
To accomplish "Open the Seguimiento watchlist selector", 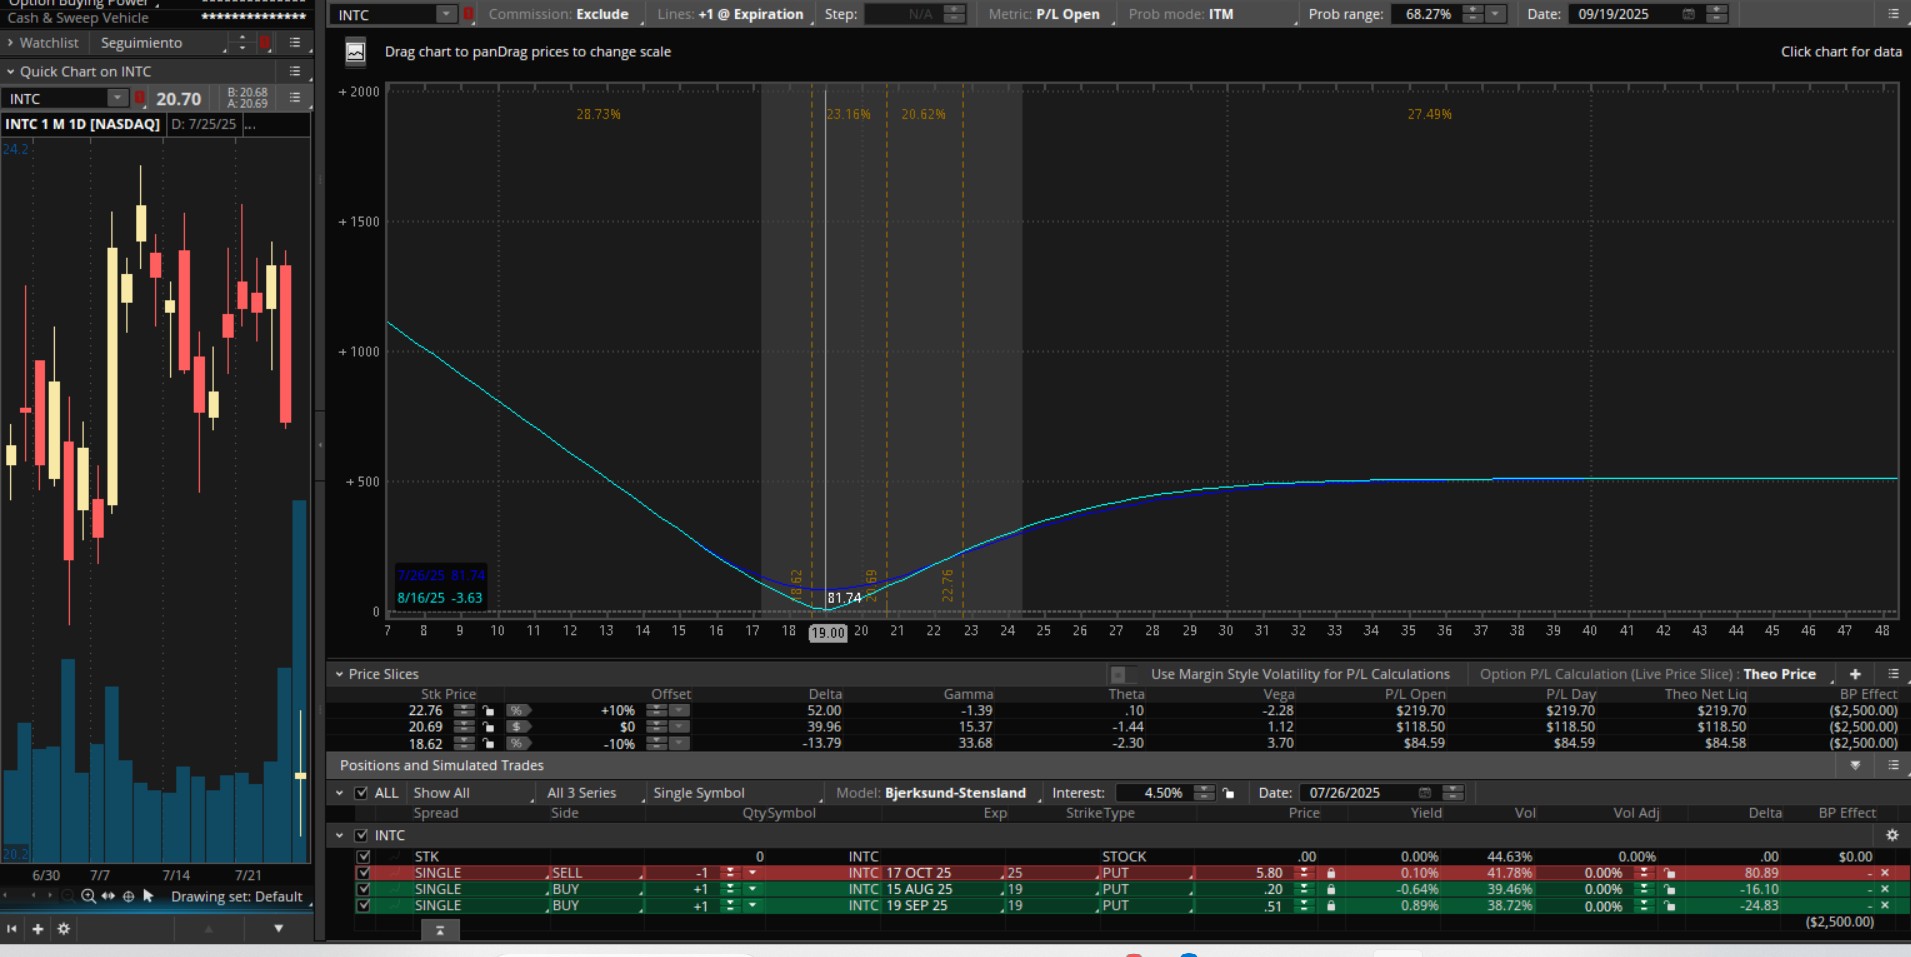I will click(x=141, y=43).
